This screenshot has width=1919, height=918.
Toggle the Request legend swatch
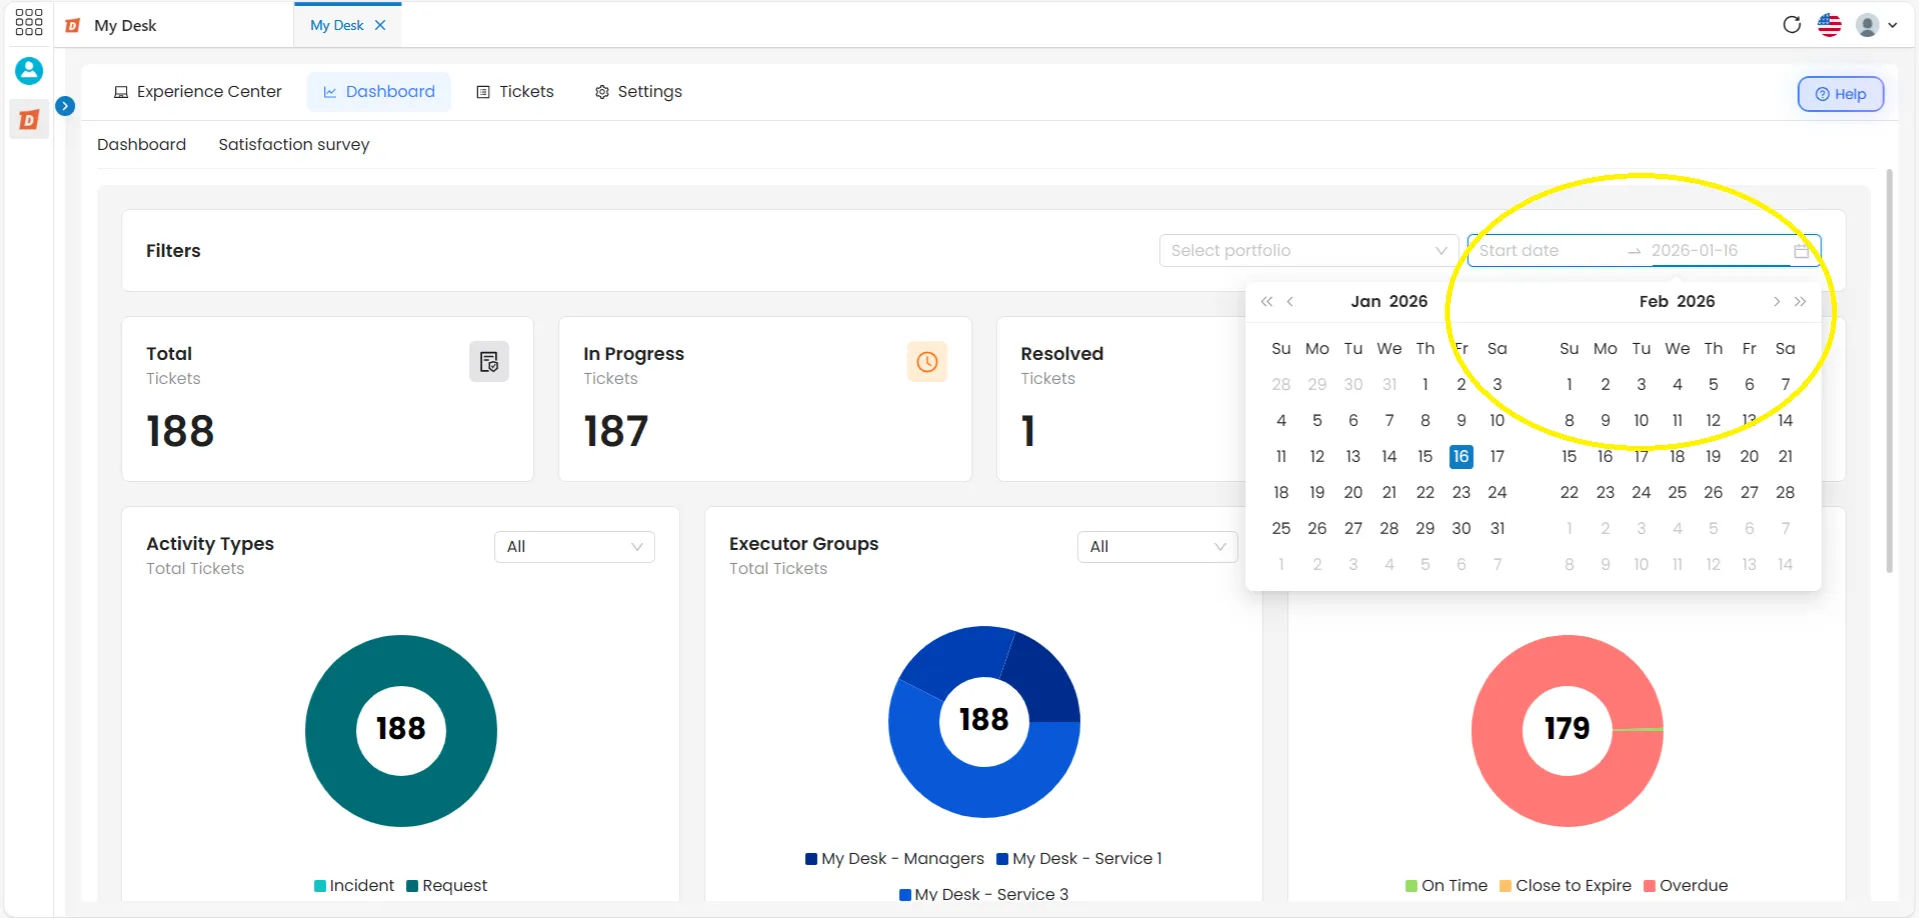tap(412, 886)
